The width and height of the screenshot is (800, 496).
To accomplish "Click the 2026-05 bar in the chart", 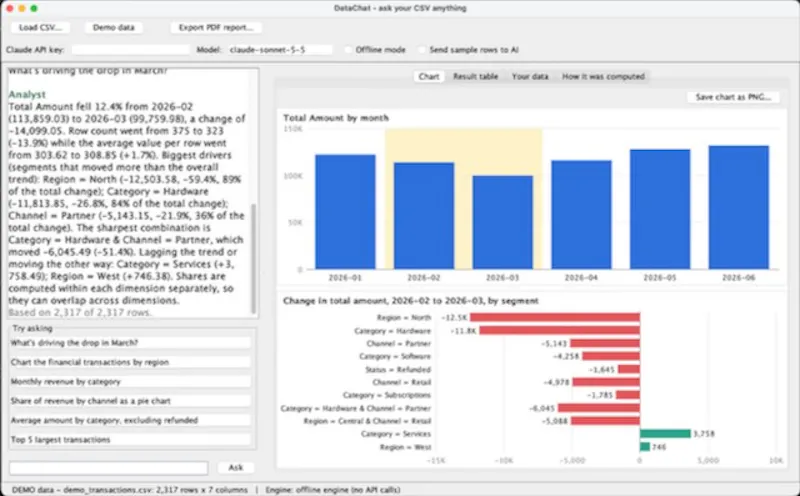I will (x=660, y=209).
